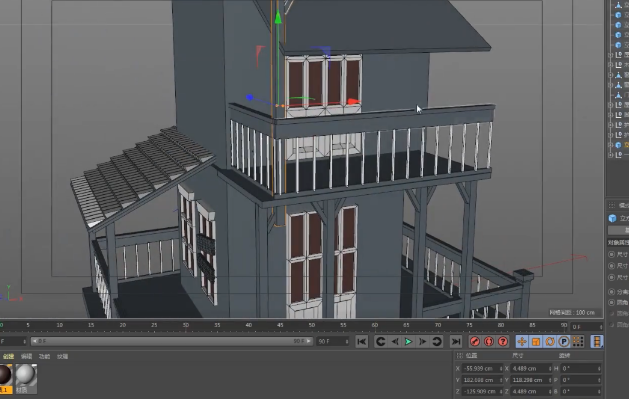This screenshot has height=399, width=629.
Task: Click the second radio button under 对象属性
Action: [x=611, y=265]
